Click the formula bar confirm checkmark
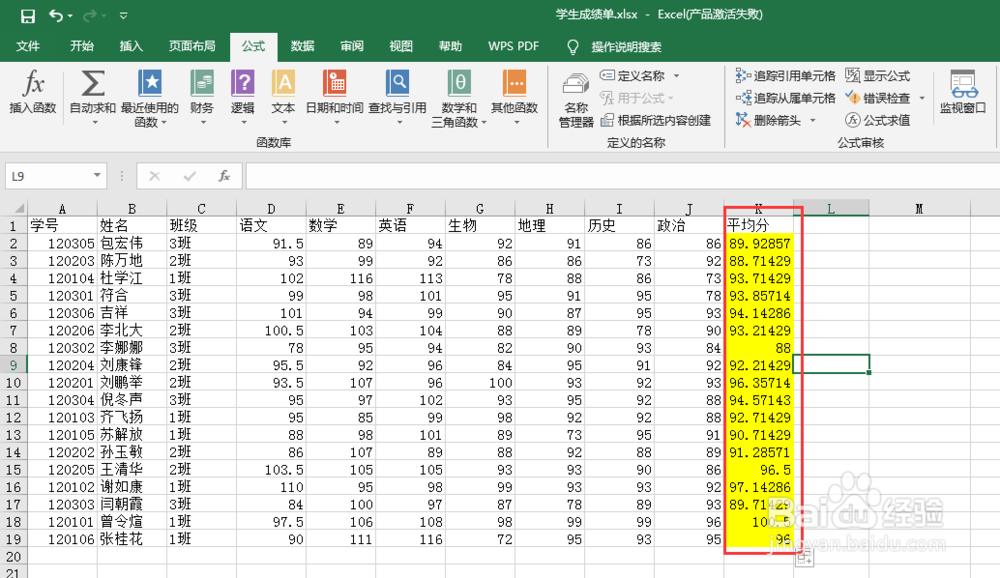1000x578 pixels. pos(189,176)
